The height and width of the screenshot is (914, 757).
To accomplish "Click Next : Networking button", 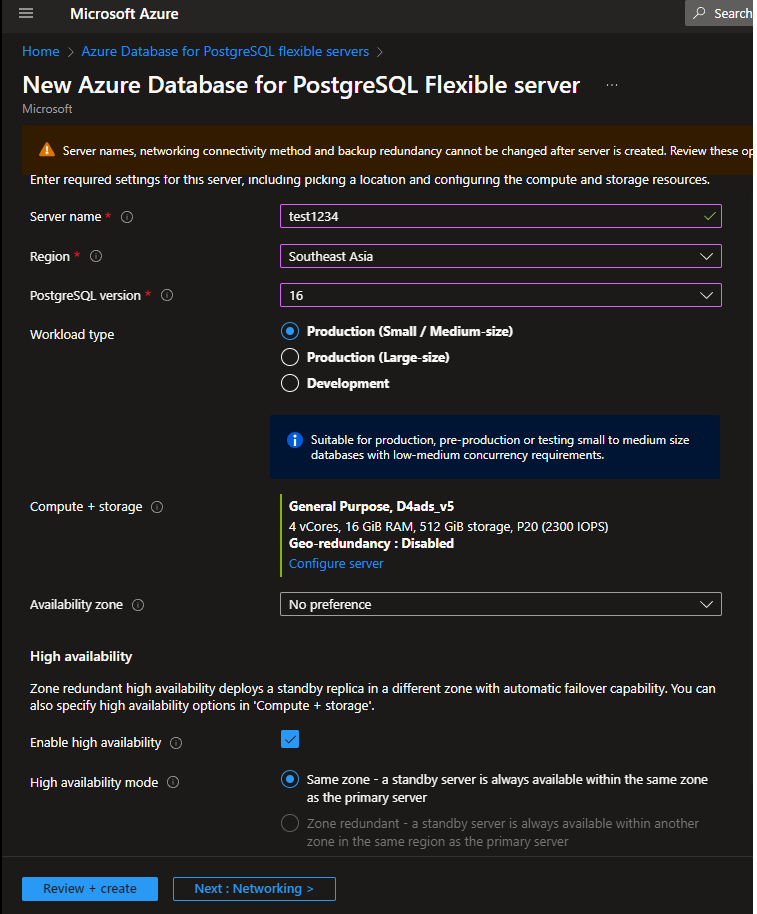I will [x=254, y=888].
